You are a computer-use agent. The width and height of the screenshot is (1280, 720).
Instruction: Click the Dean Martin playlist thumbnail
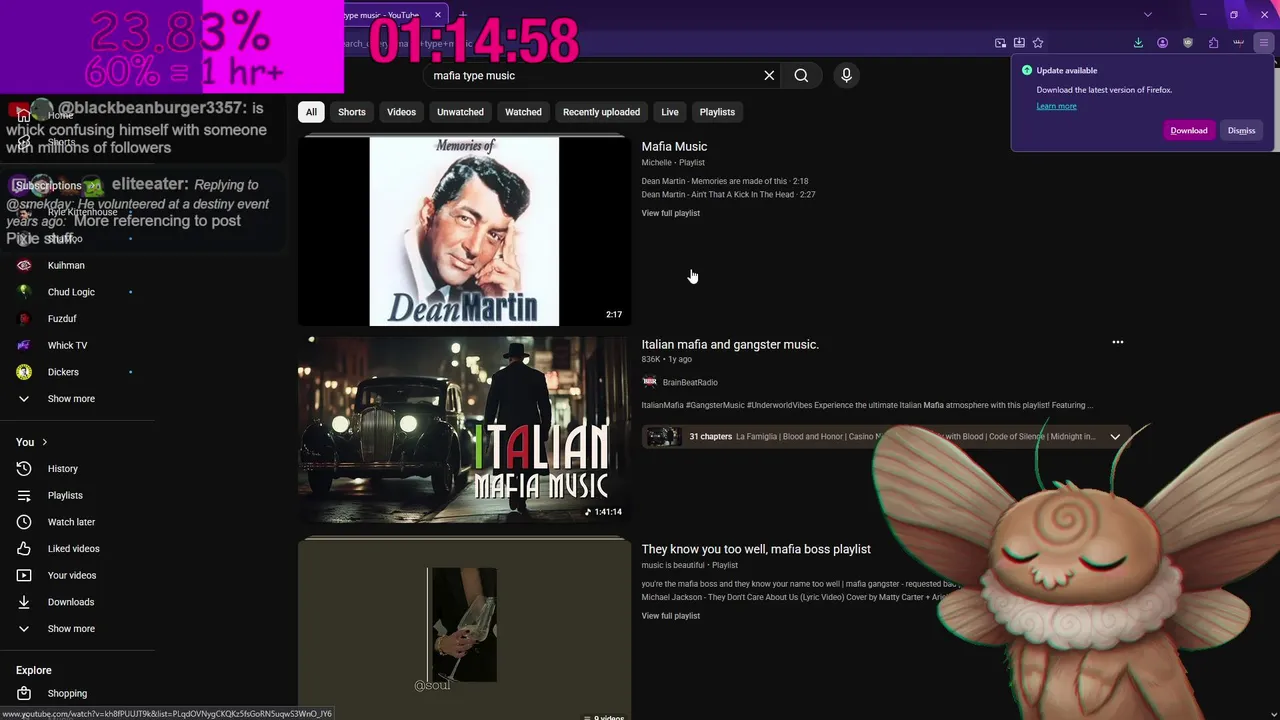464,231
